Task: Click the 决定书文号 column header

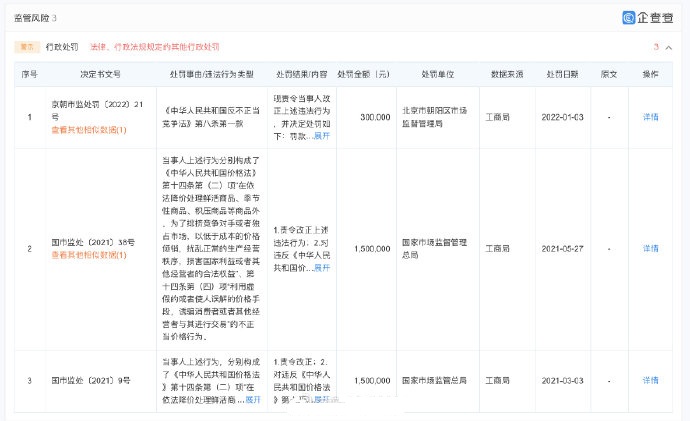Action: (x=100, y=75)
